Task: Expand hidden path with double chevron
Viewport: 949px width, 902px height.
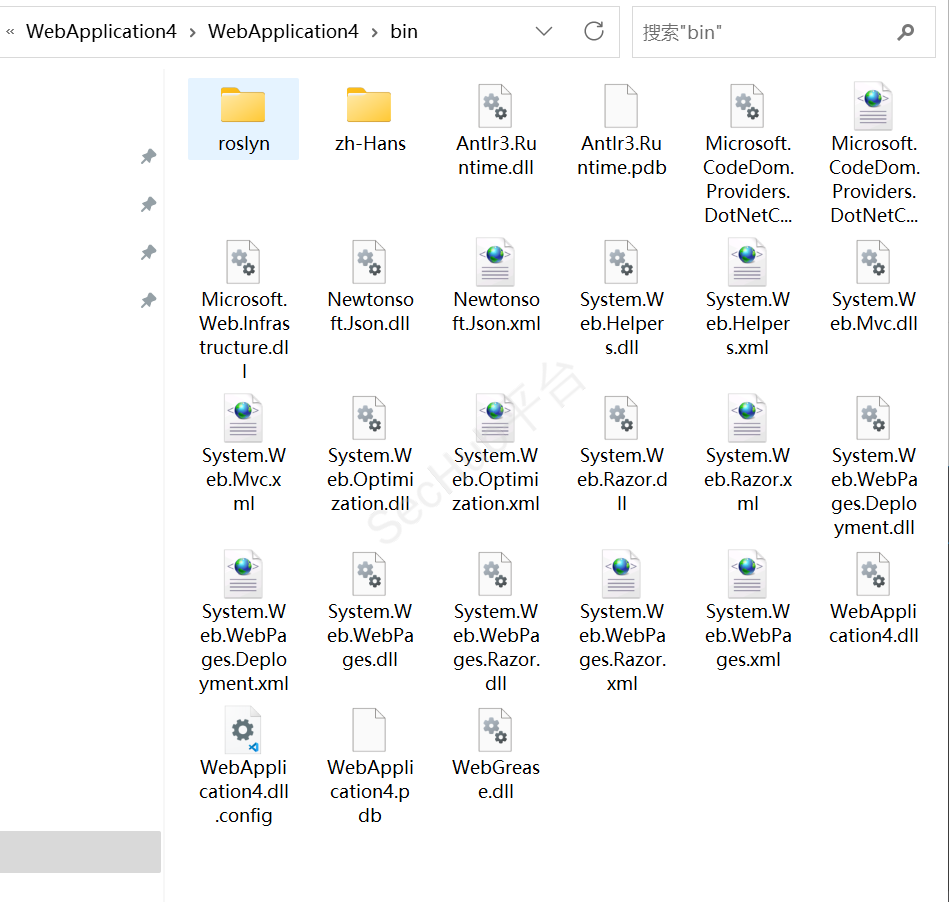Action: (10, 32)
